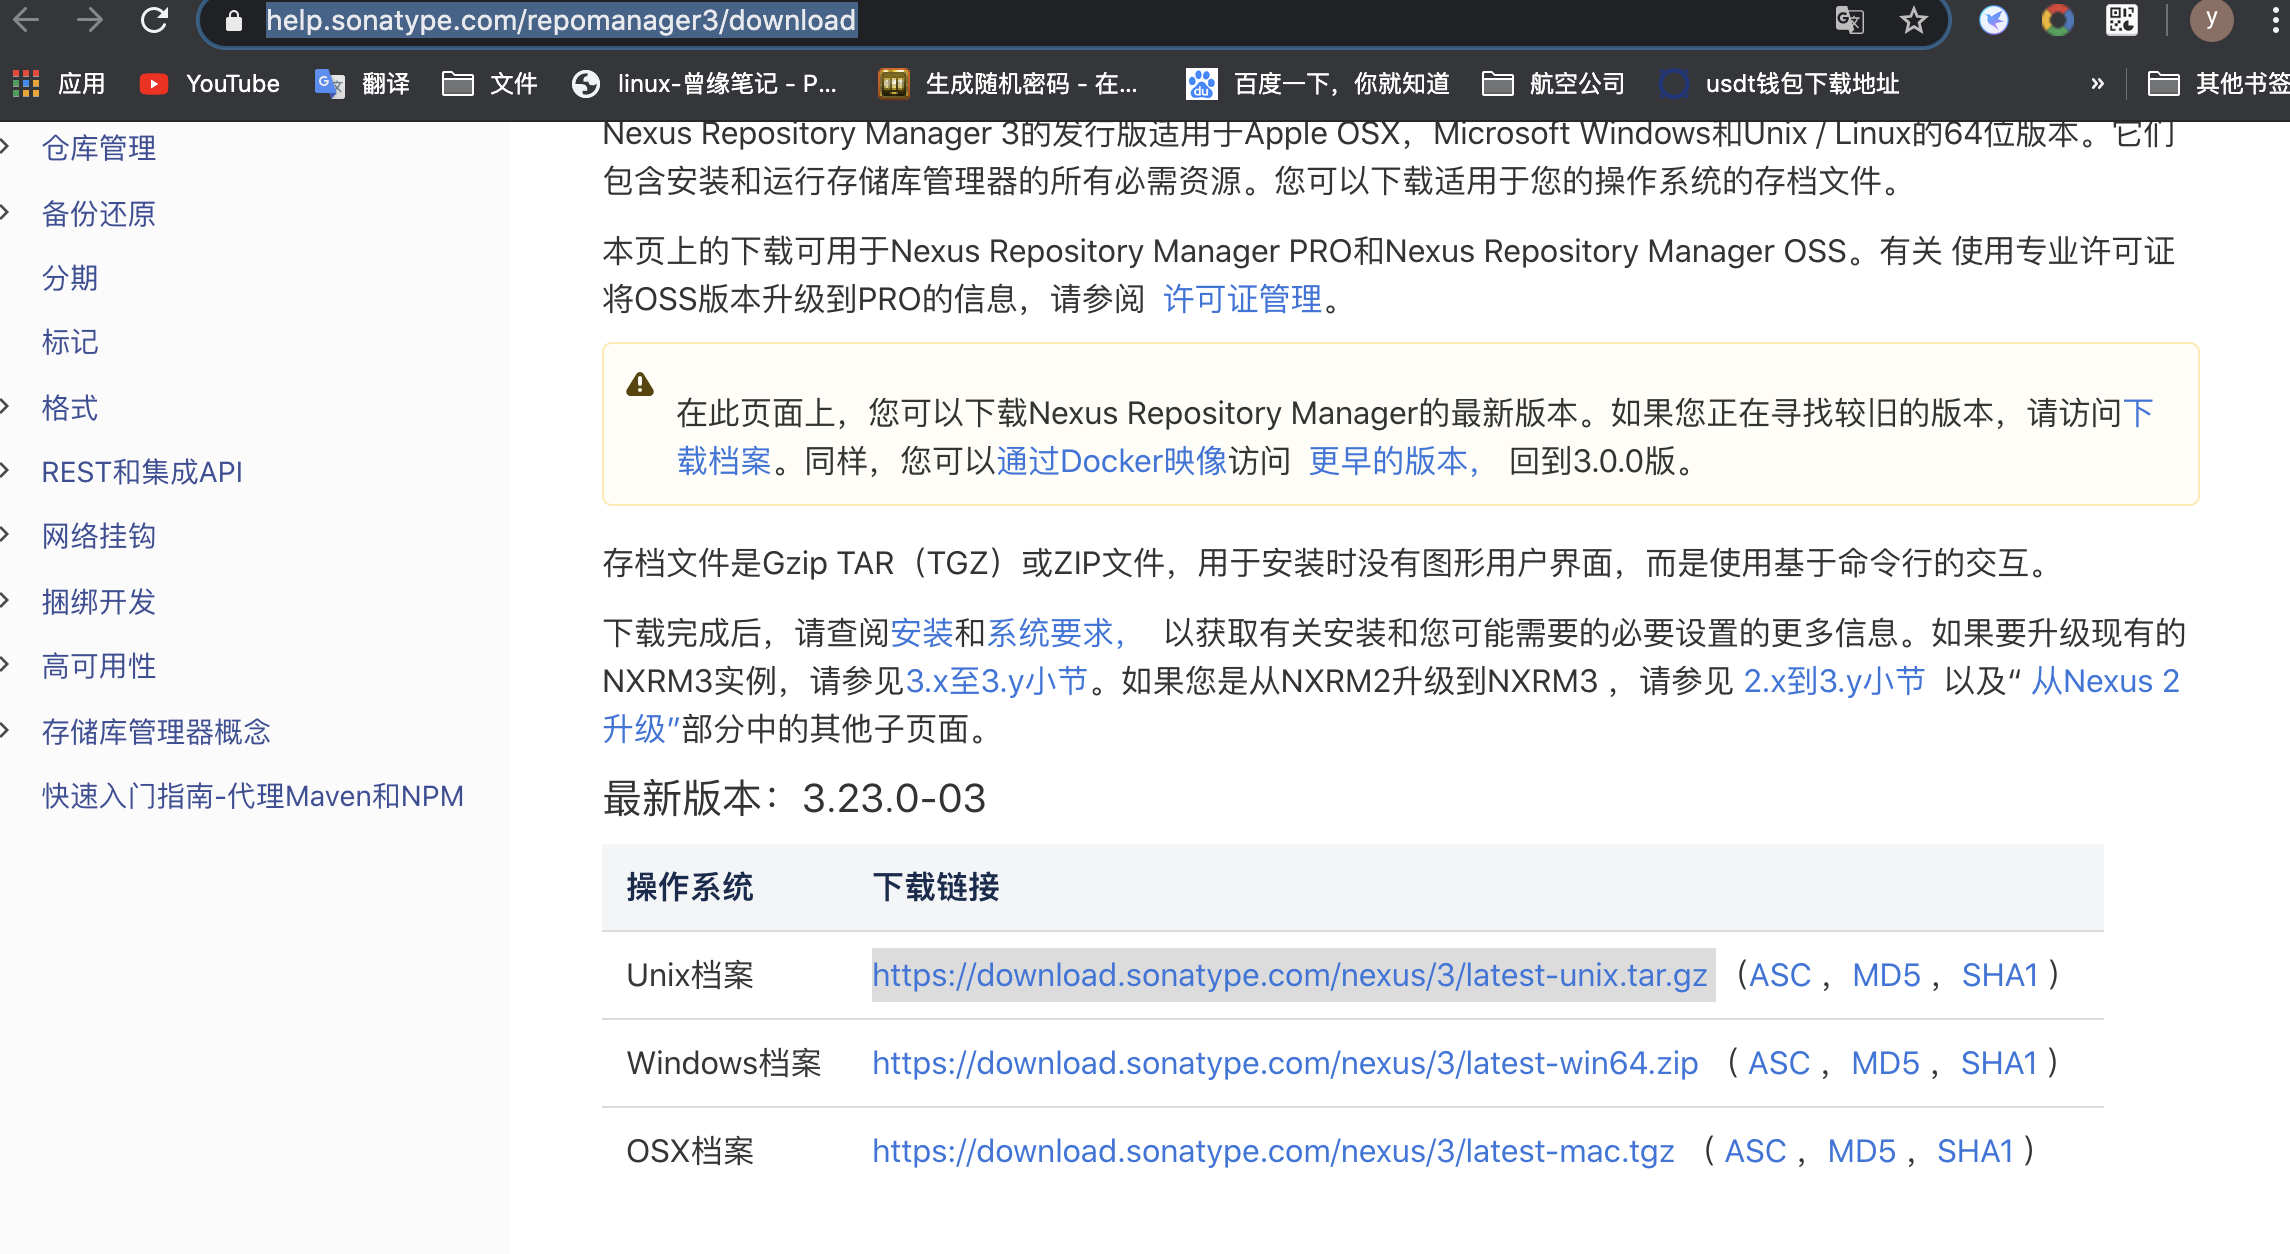Expand the 捆绑开发 sidebar section
2290x1254 pixels.
(6, 601)
